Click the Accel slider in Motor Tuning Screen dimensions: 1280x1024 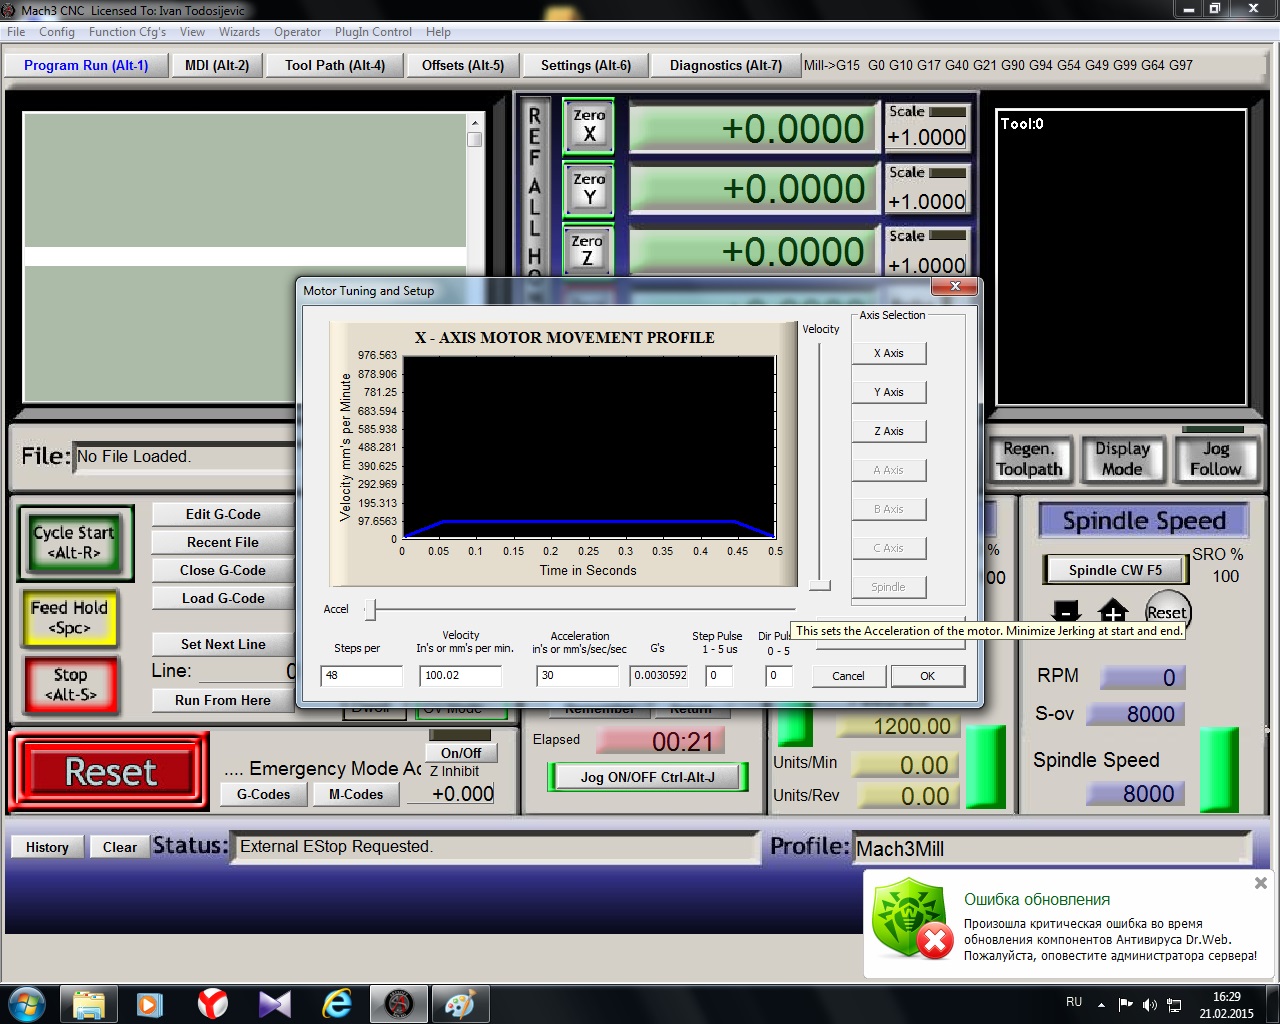(369, 609)
